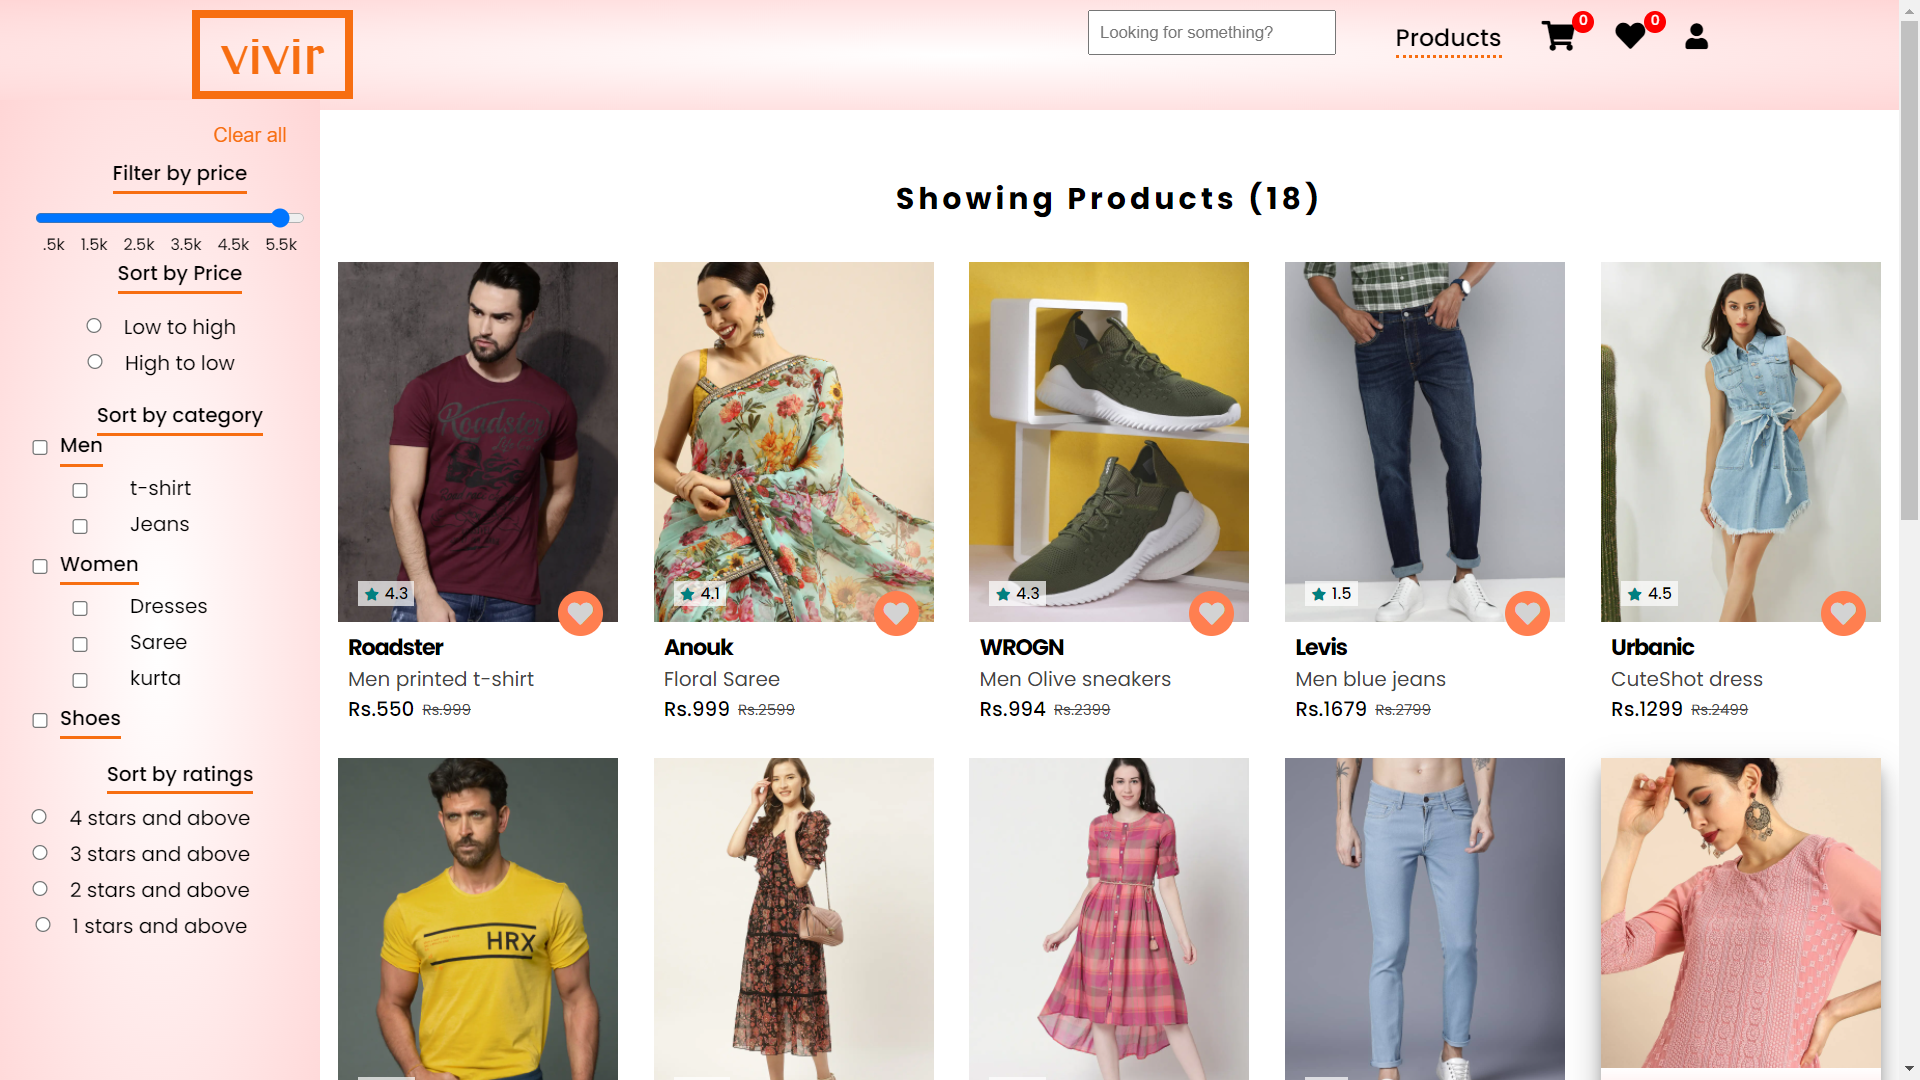The width and height of the screenshot is (1920, 1080).
Task: Click the user account icon
Action: pos(1696,36)
